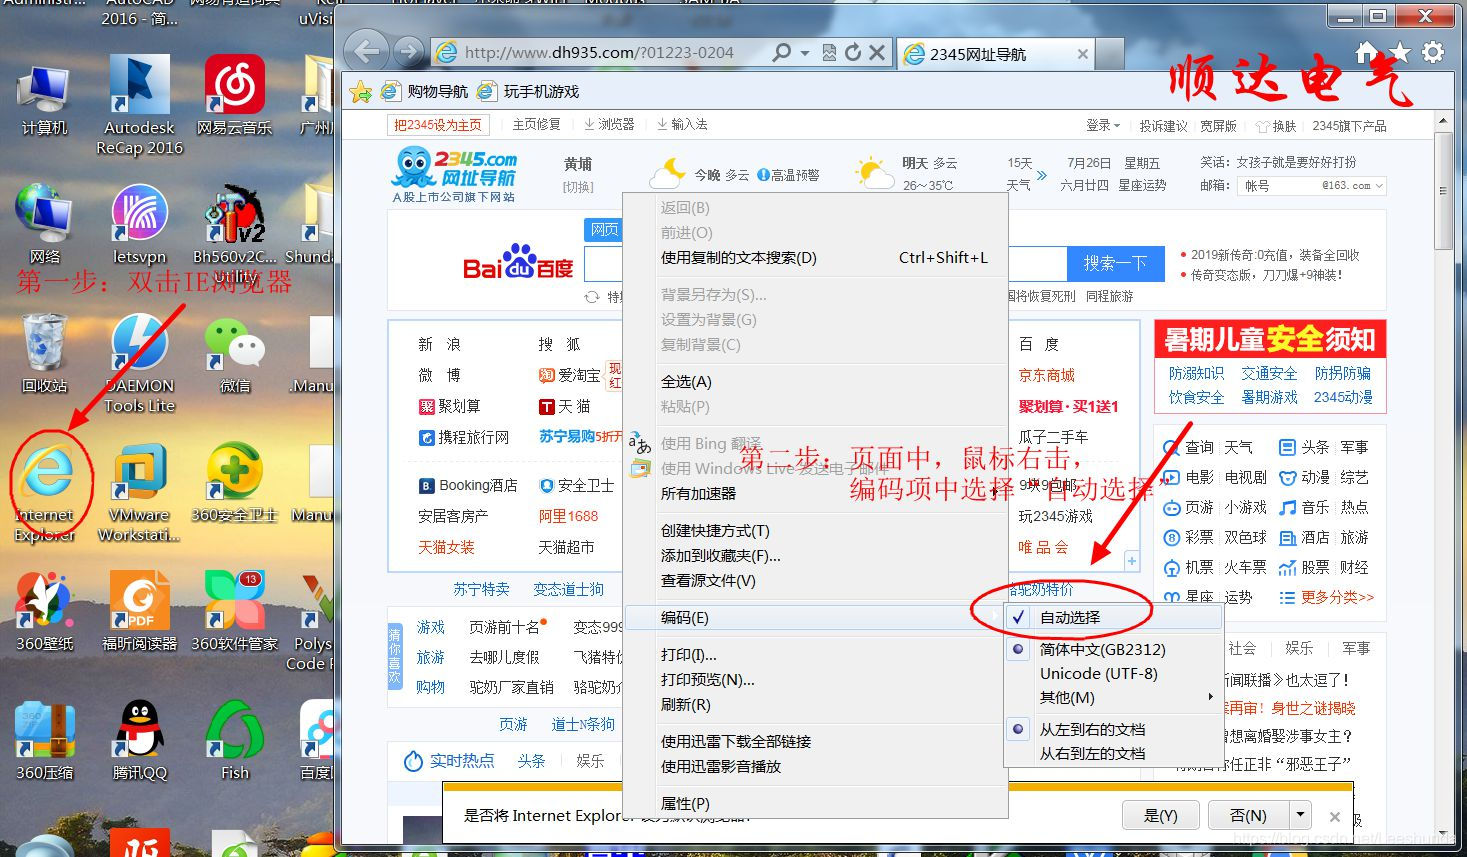The height and width of the screenshot is (857, 1467).
Task: Choose 打印预览(N)... in context menu
Action: (814, 679)
